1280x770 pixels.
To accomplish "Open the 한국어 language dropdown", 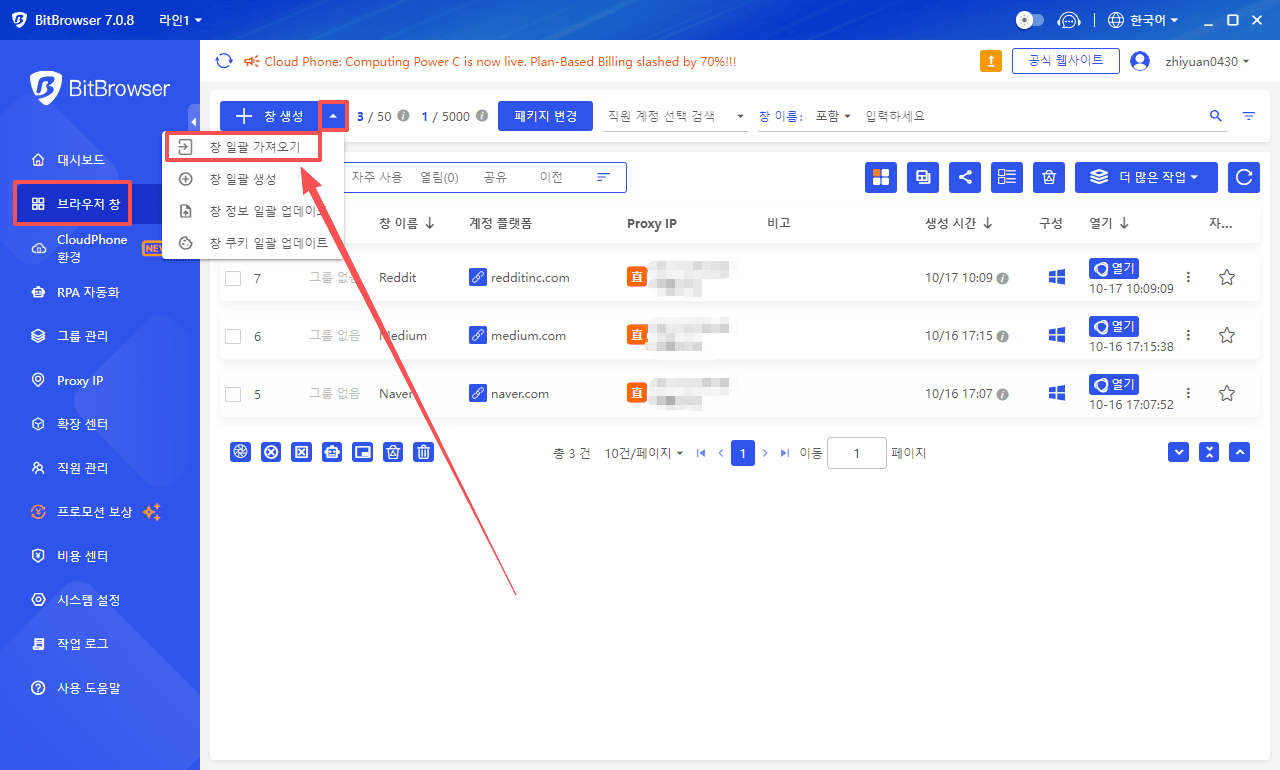I will point(1143,20).
